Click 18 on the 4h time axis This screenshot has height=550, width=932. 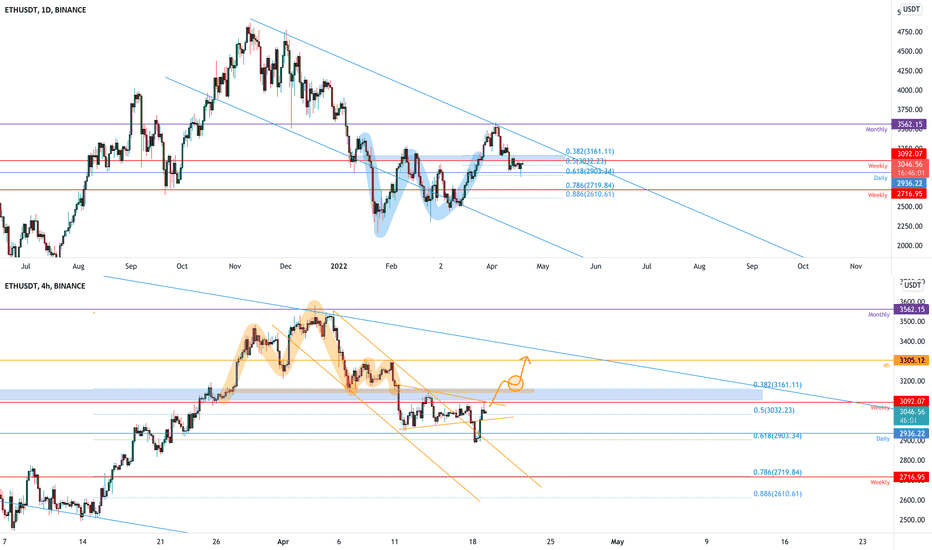(473, 542)
